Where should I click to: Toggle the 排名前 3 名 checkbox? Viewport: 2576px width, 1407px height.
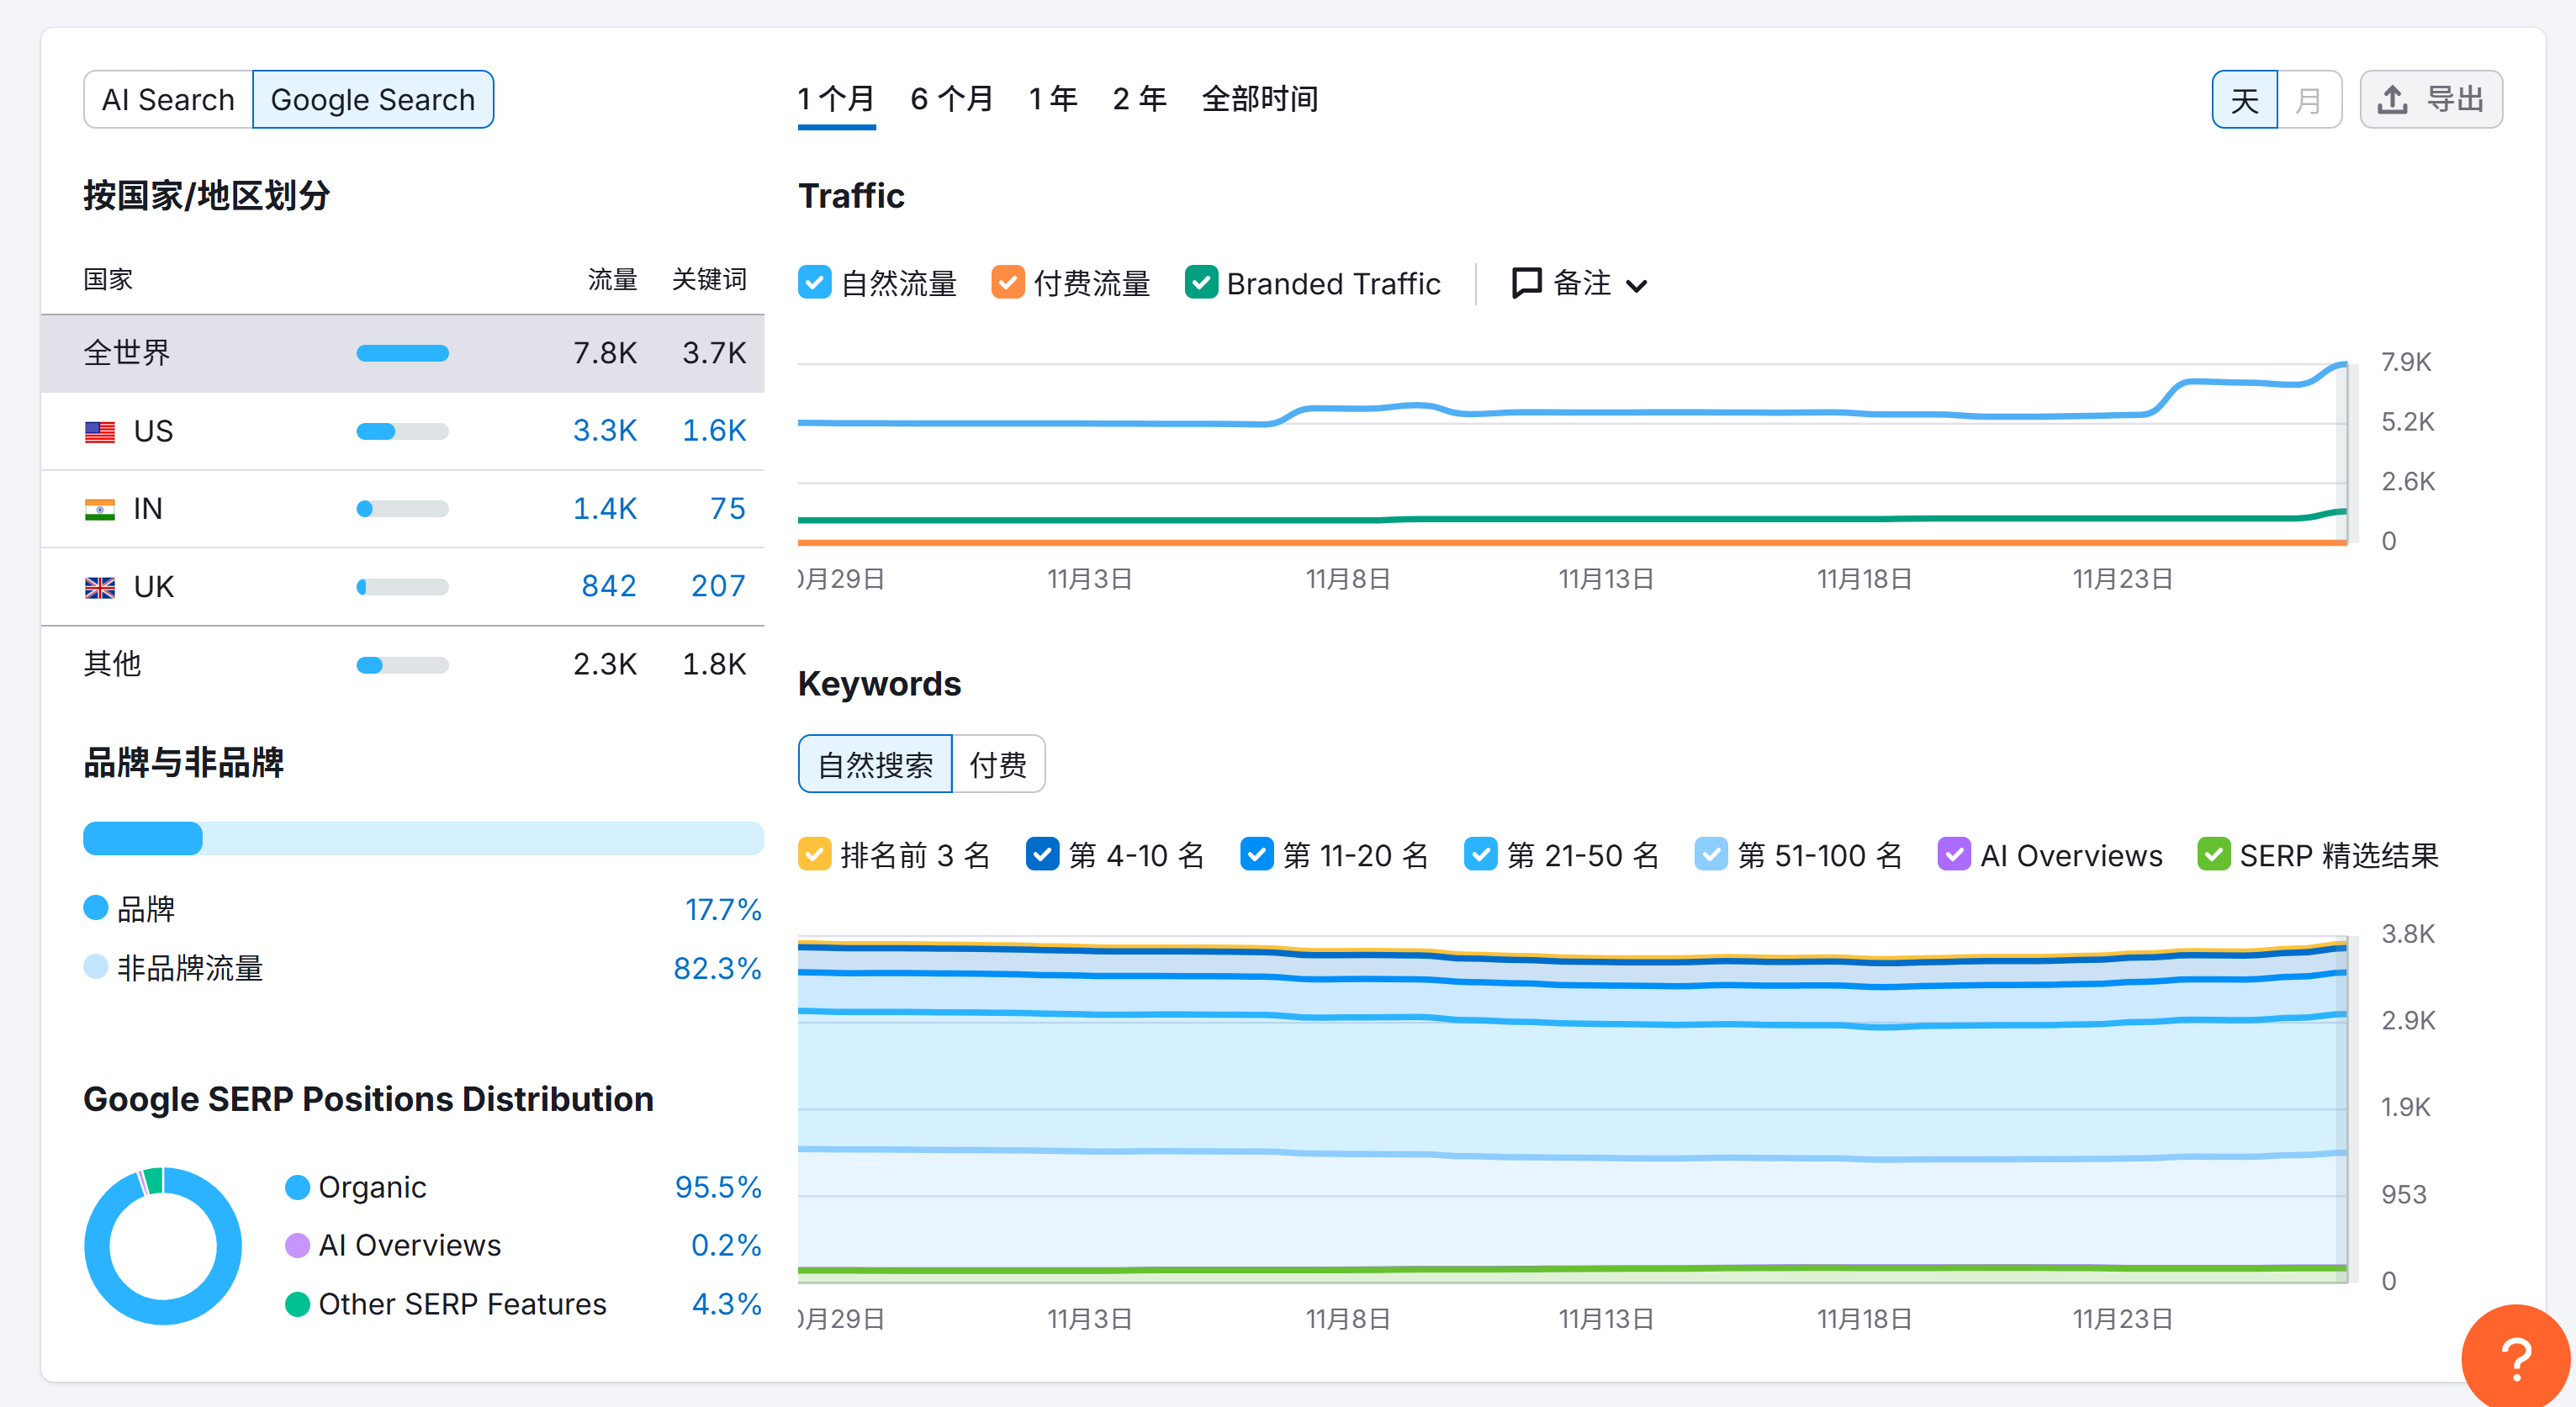tap(814, 854)
